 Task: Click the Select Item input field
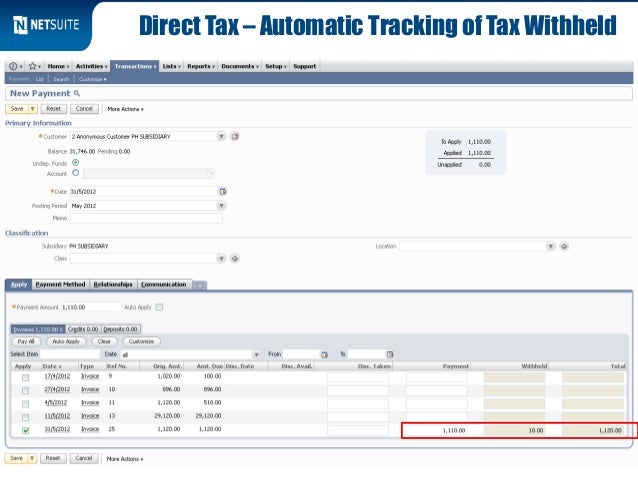pyautogui.click(x=70, y=354)
